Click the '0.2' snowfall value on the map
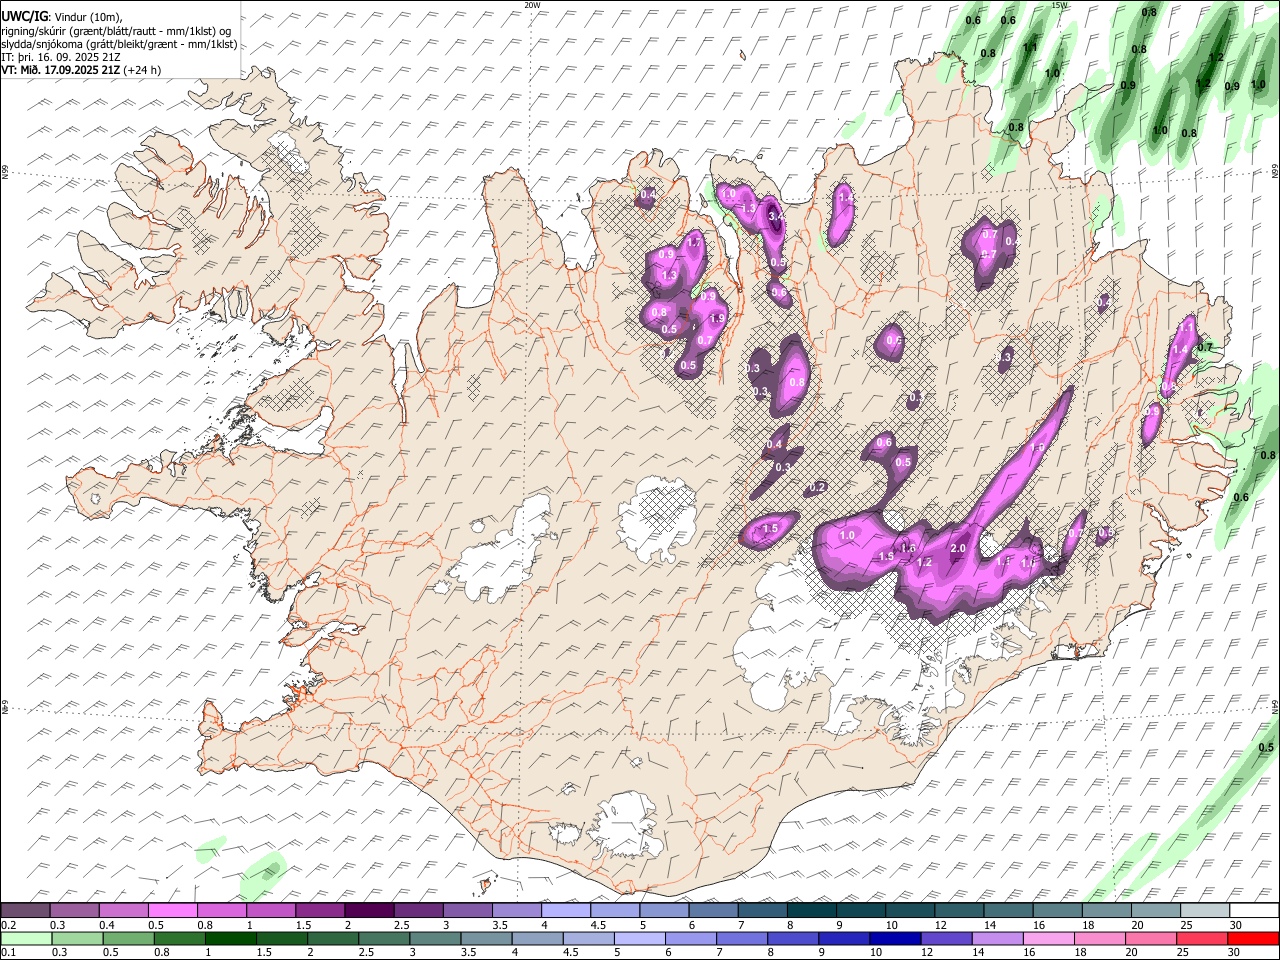The image size is (1280, 960). point(817,487)
